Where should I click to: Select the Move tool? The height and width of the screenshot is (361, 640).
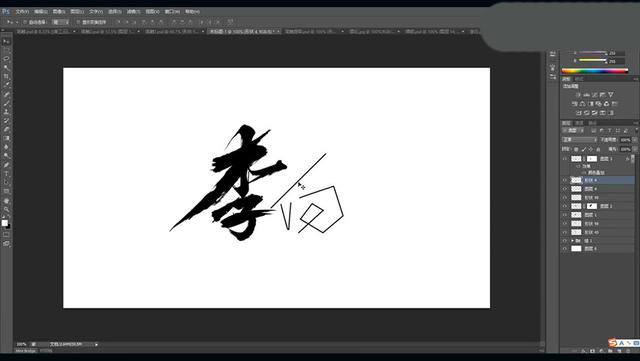[6, 41]
